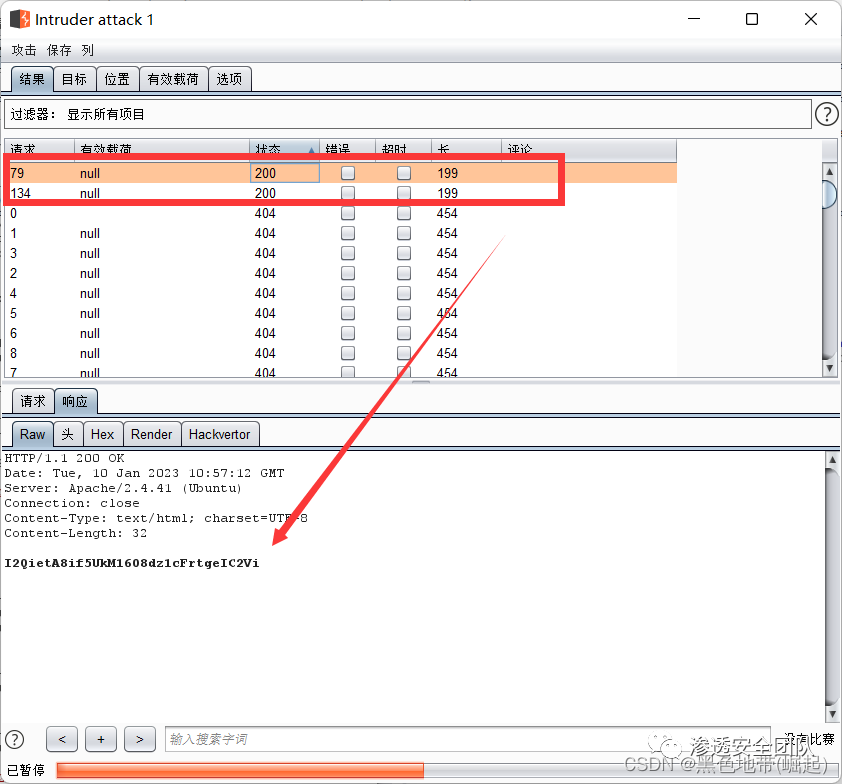This screenshot has width=842, height=784.
Task: Open the 攻击 menu
Action: [x=24, y=50]
